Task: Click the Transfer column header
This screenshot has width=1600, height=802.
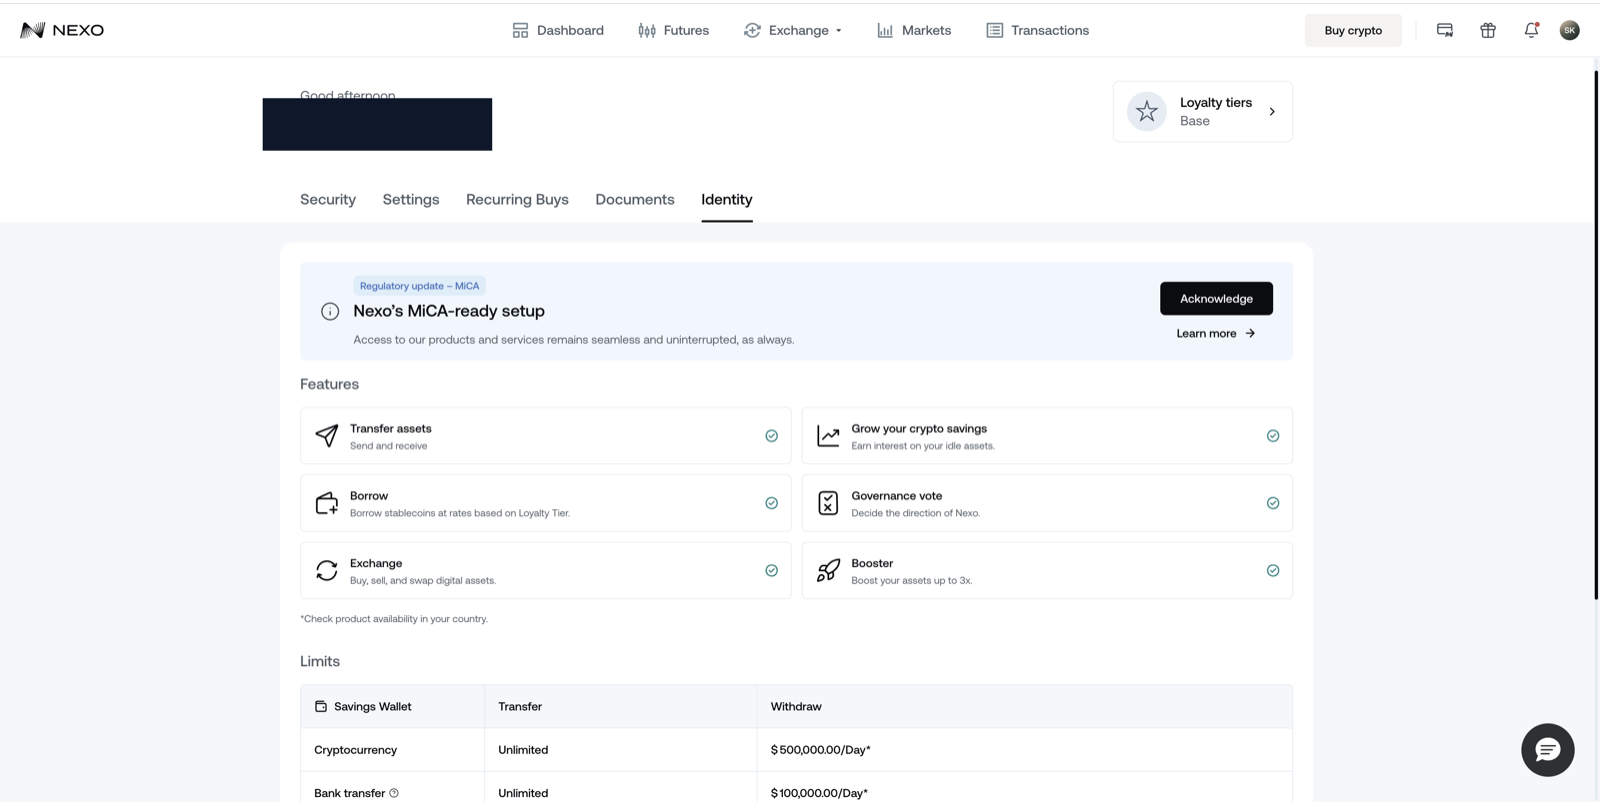Action: 520,706
